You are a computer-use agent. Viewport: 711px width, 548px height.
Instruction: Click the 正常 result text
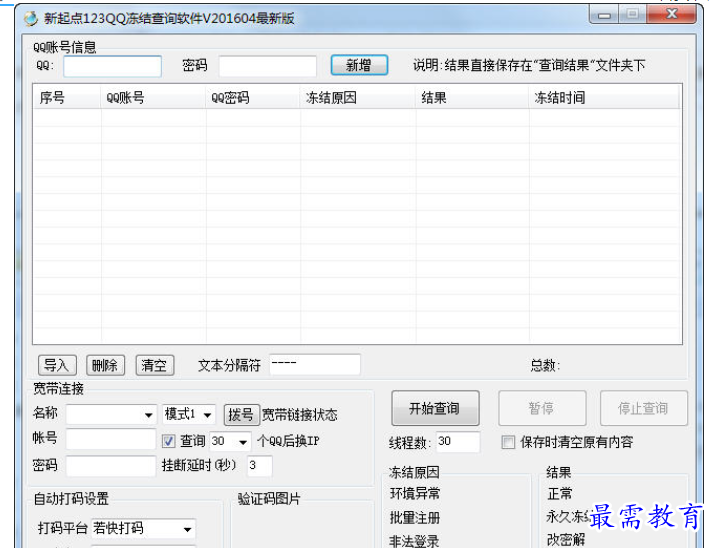[x=560, y=494]
